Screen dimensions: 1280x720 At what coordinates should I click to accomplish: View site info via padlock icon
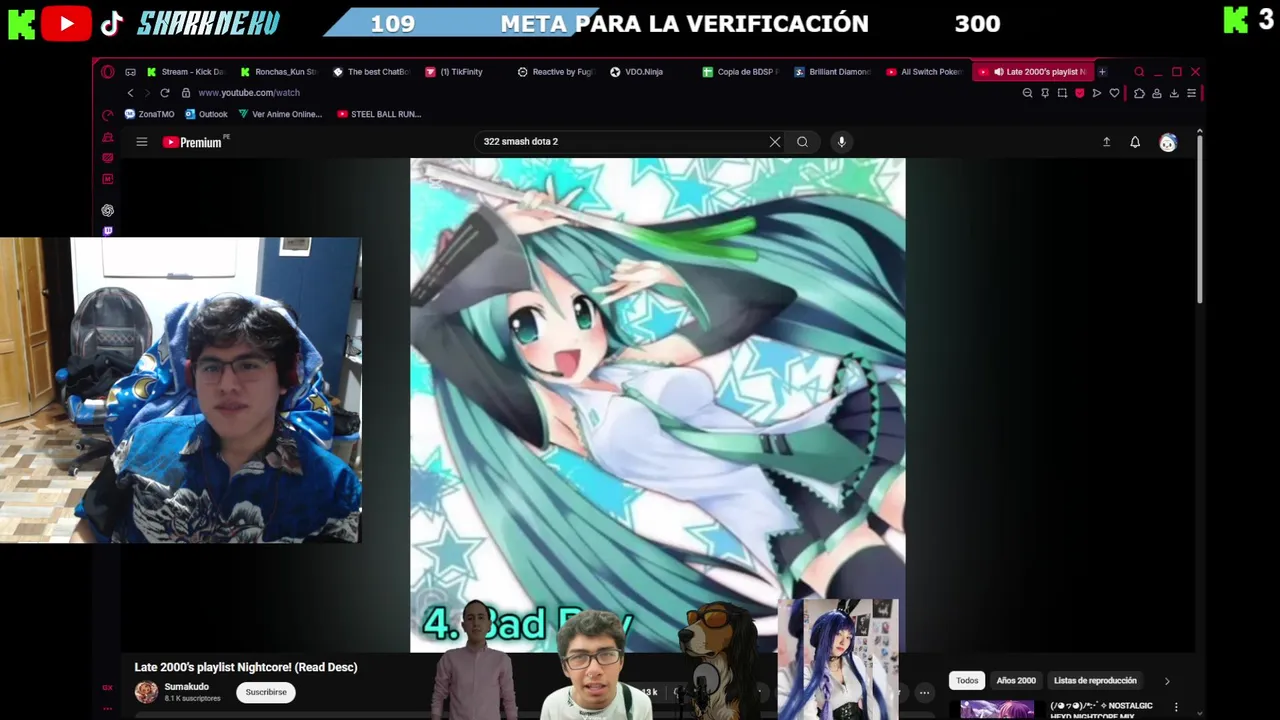click(186, 93)
